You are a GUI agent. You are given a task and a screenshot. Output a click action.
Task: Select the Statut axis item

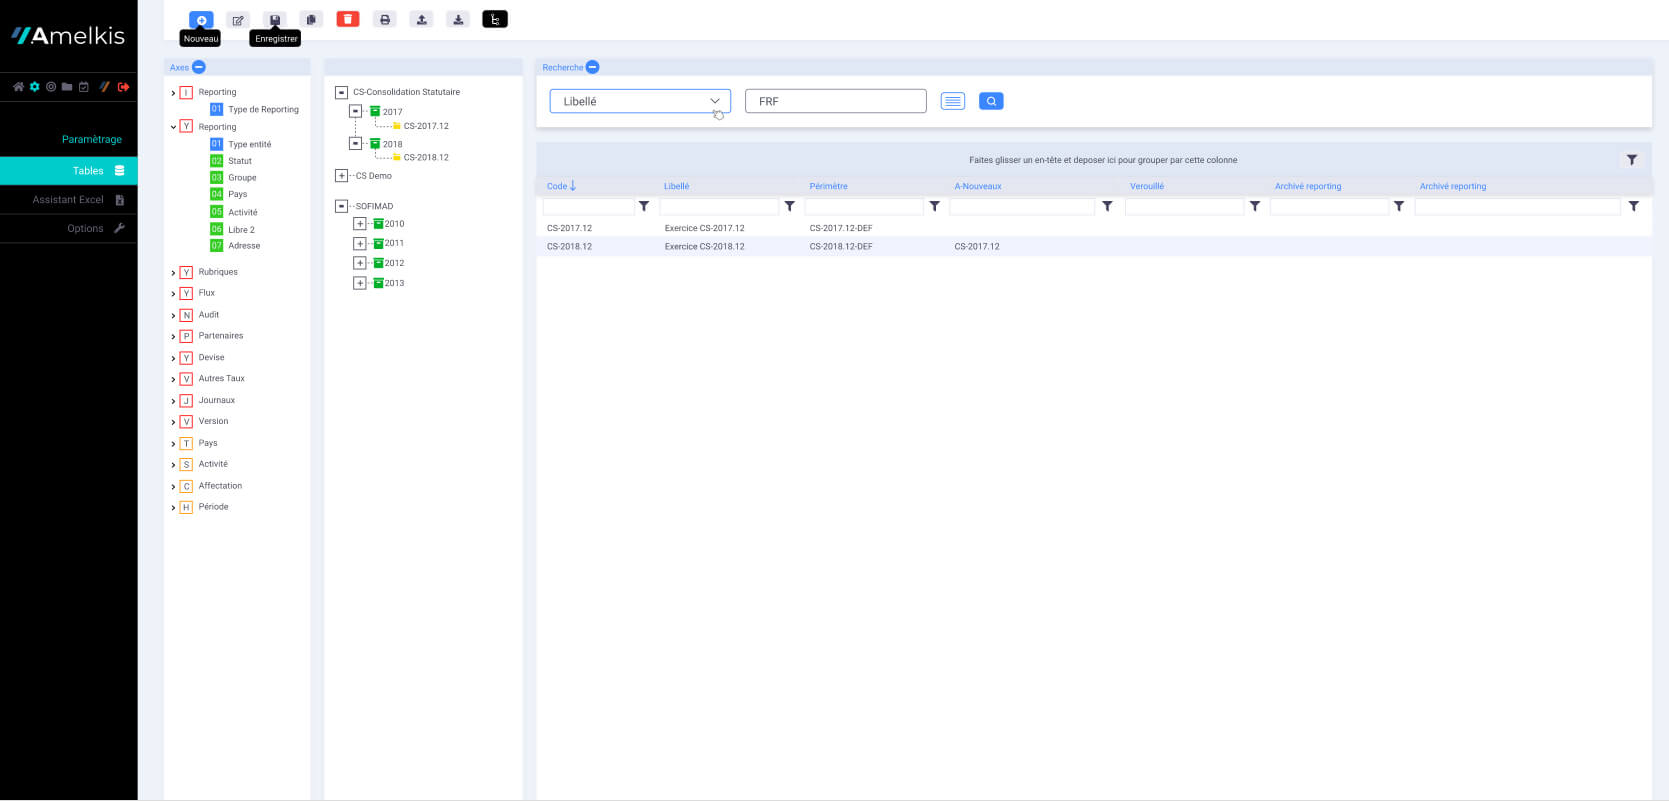coord(240,161)
